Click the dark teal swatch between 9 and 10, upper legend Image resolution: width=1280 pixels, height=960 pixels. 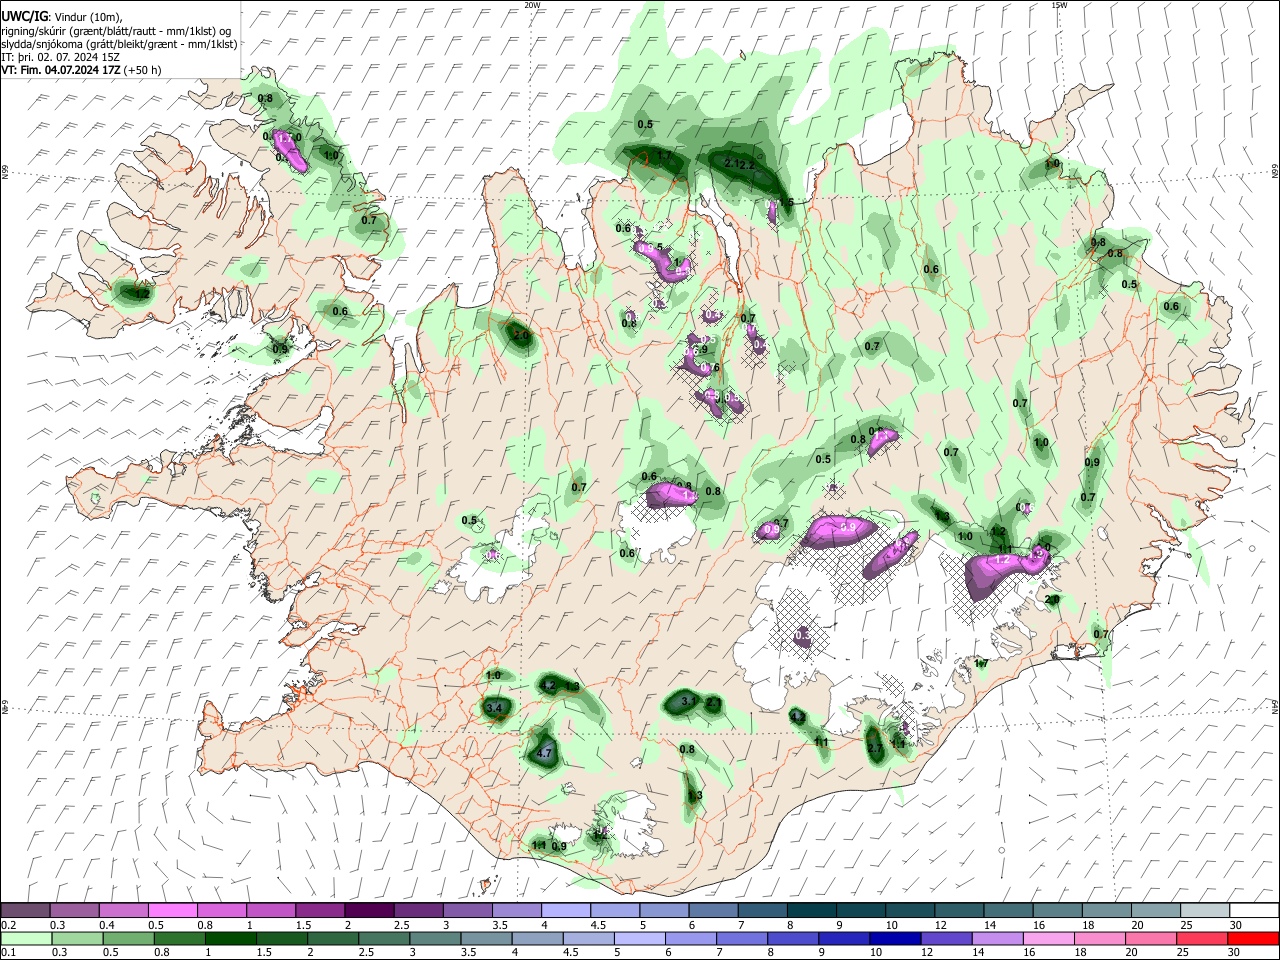[x=859, y=911]
